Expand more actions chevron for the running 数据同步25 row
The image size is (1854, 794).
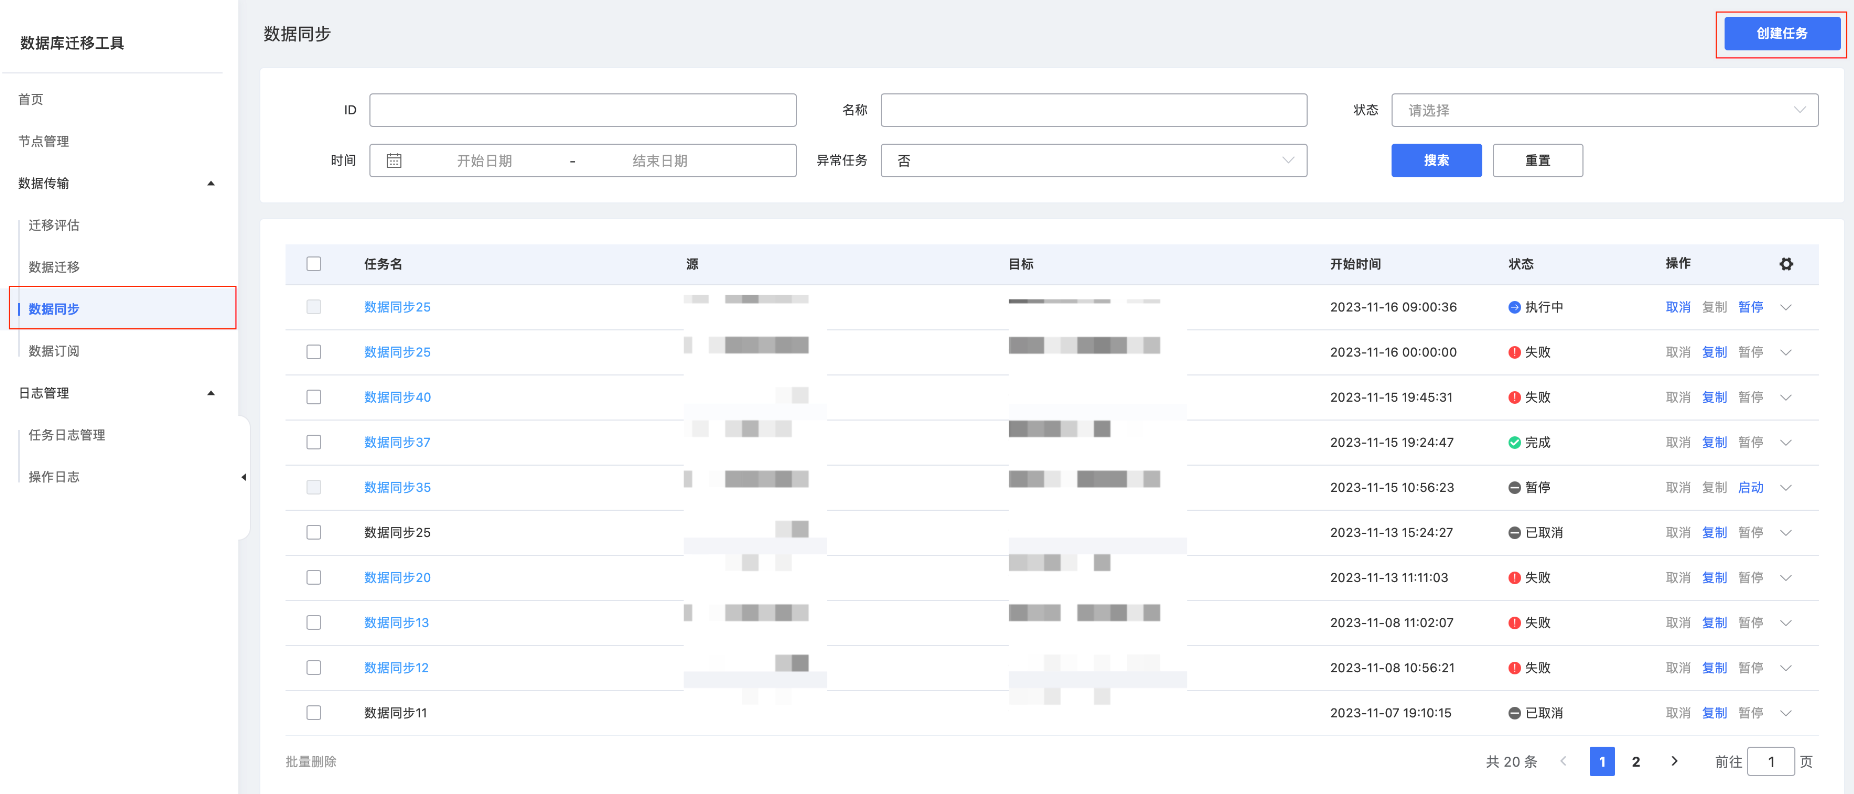[x=1786, y=307]
